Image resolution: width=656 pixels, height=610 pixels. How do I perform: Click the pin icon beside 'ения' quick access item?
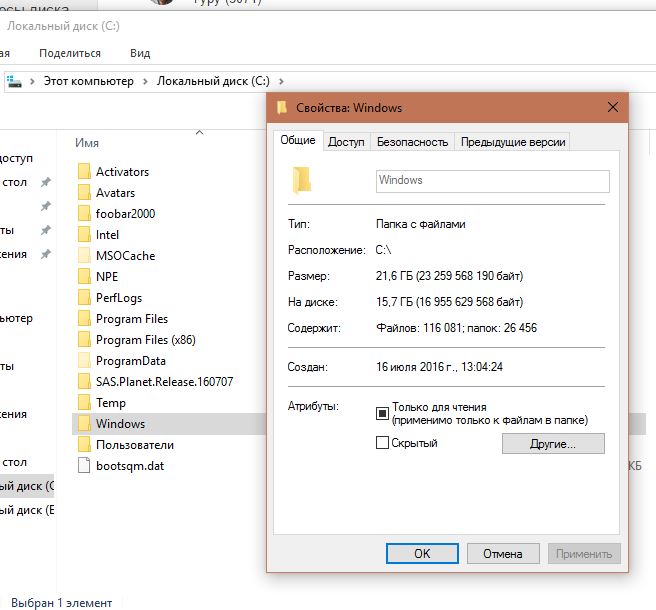pyautogui.click(x=46, y=254)
